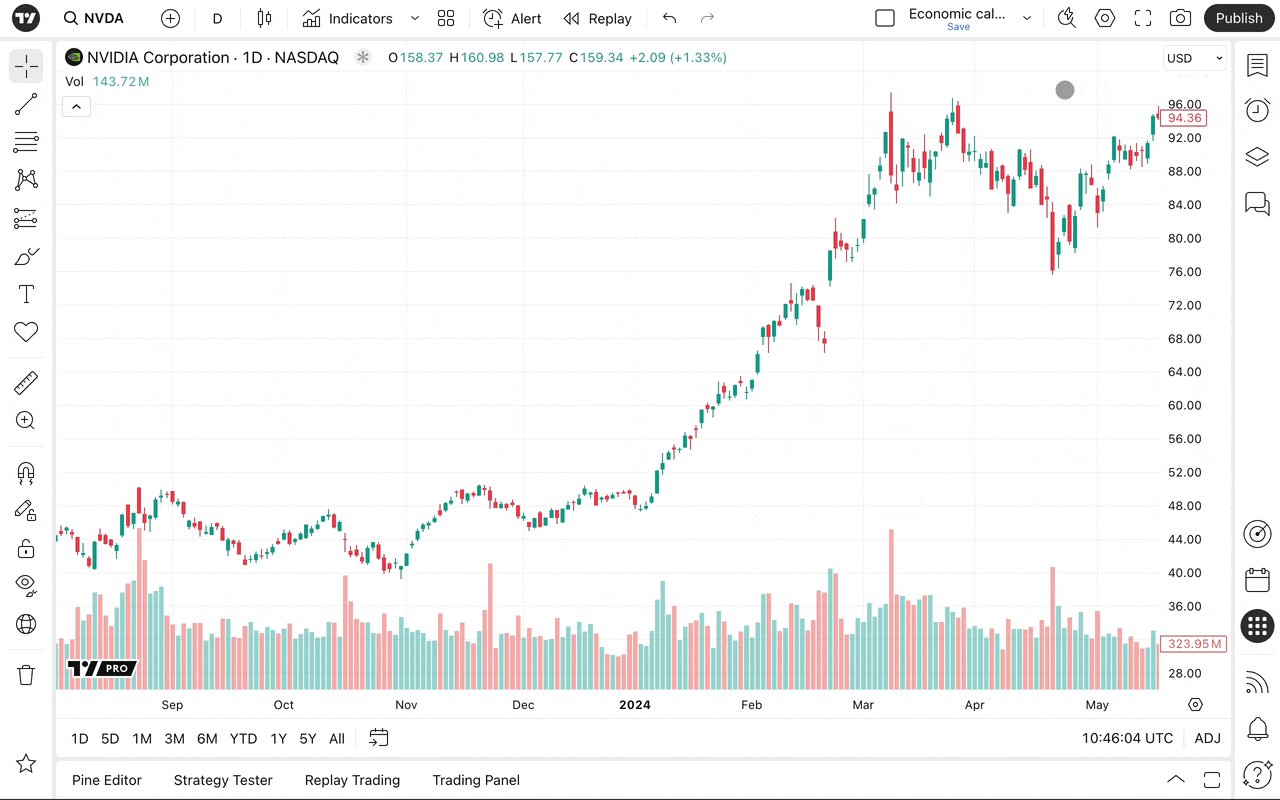Image resolution: width=1280 pixels, height=800 pixels.
Task: Expand the layout management dropdown arrow
Action: pos(1027,18)
